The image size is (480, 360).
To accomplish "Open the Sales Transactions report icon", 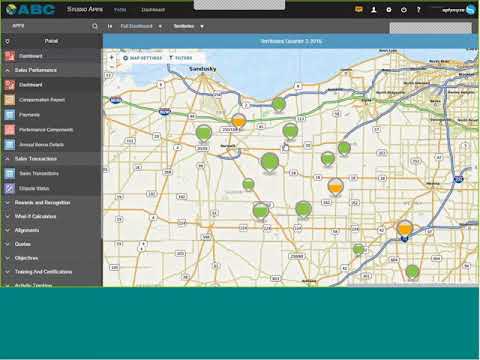I will [10, 173].
